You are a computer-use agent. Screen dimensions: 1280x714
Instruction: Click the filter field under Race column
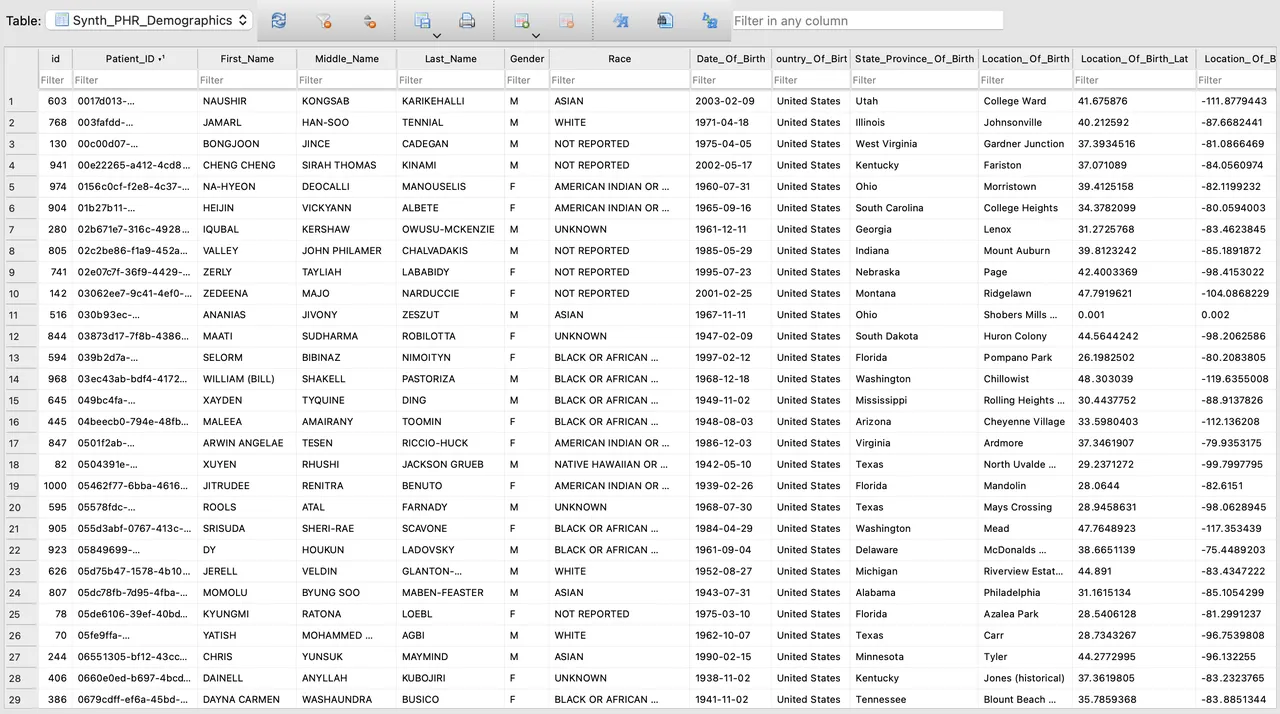619,80
